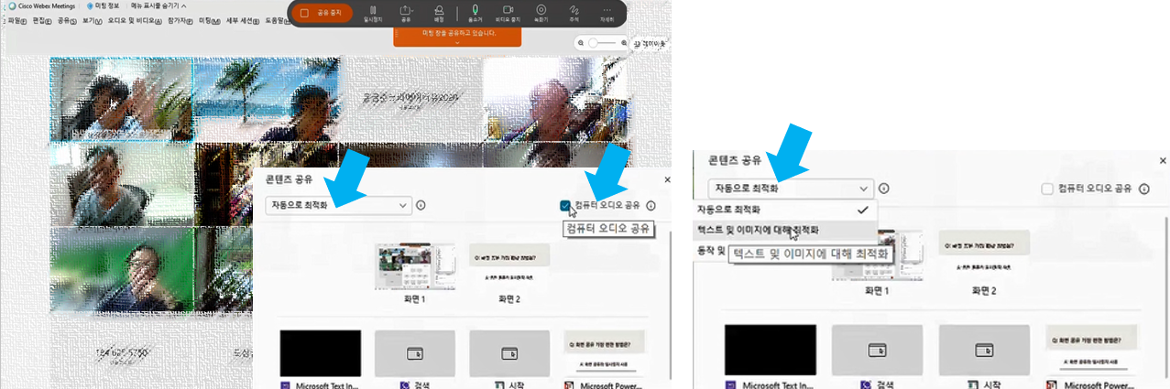Click the zoom-in magnifier by the slider
Viewport: 1170px width, 389px height.
pyautogui.click(x=625, y=44)
